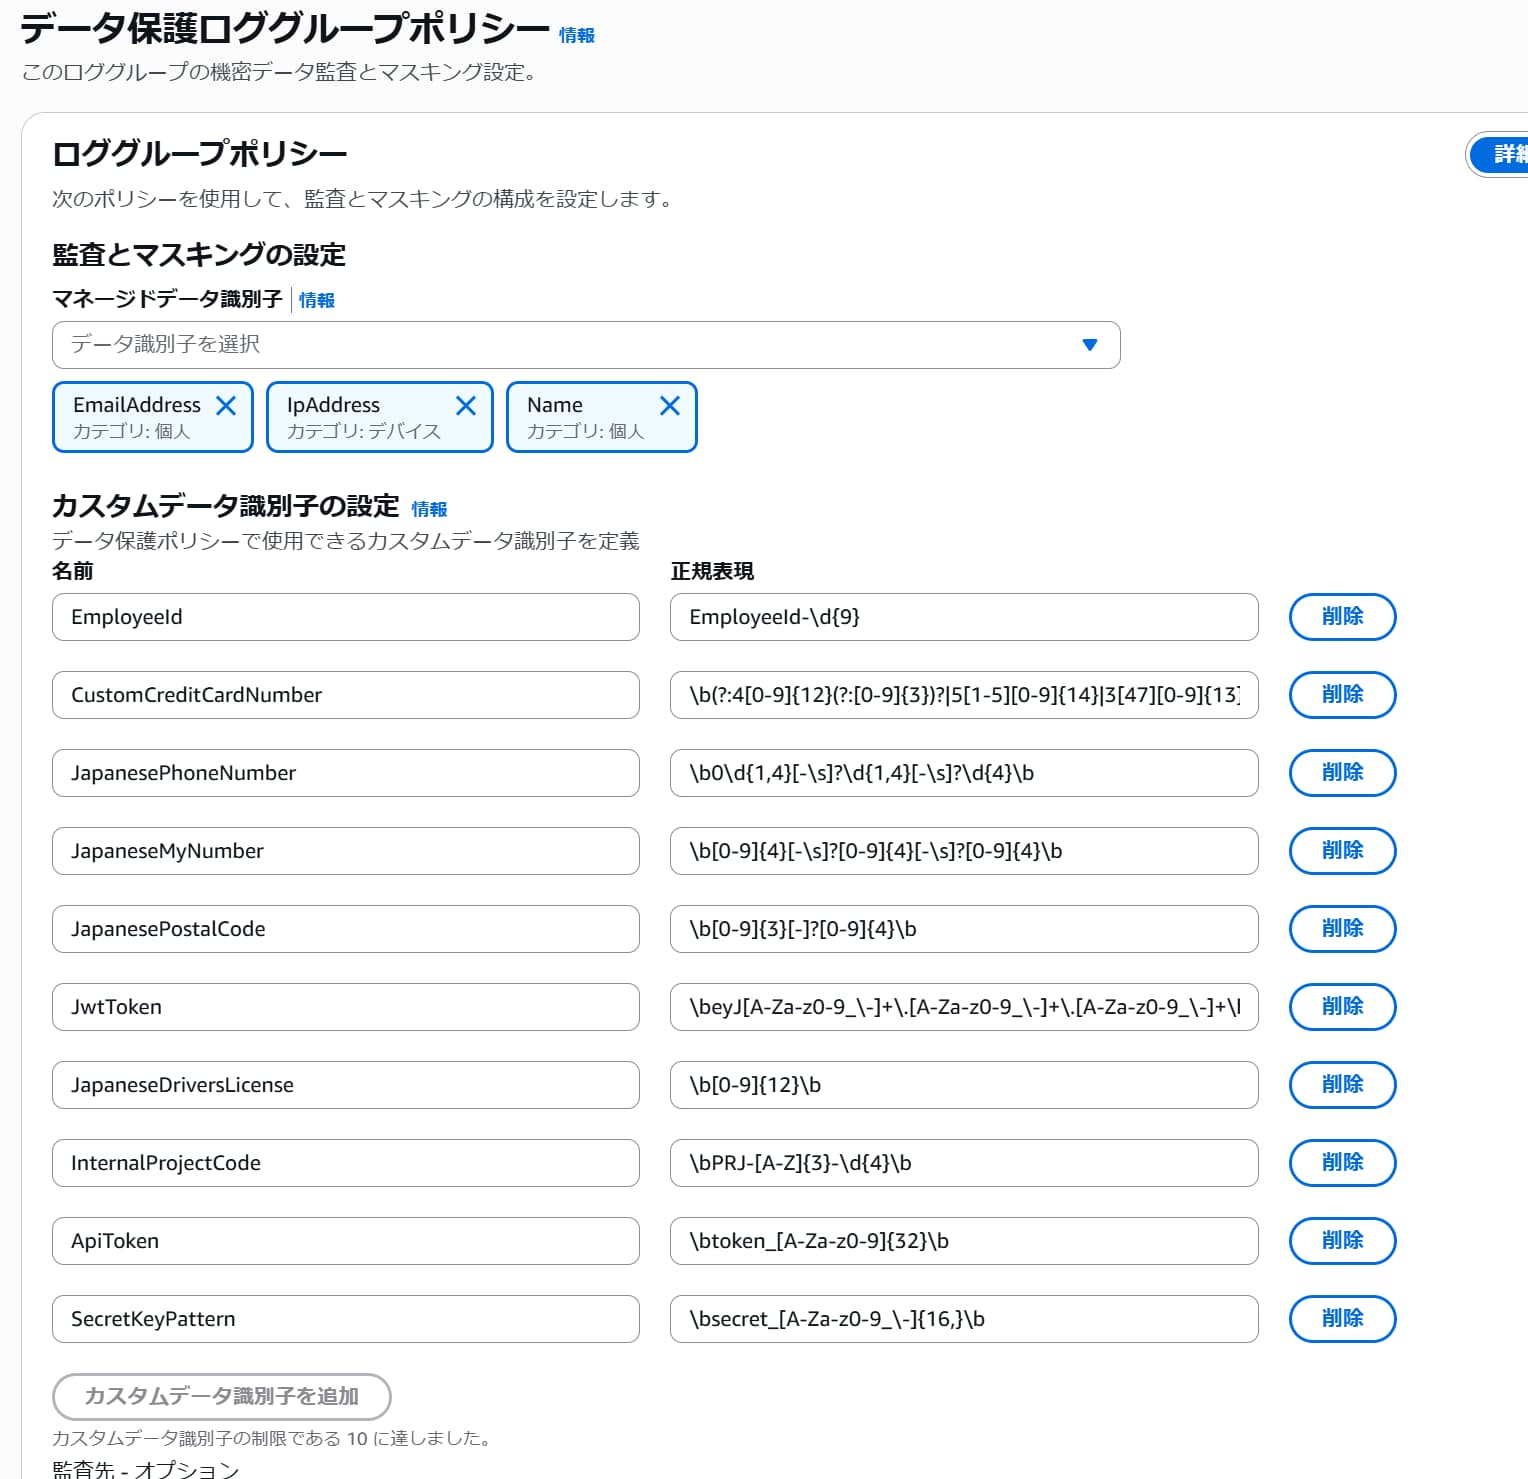Edit the JapanesePhoneNumber name field

(346, 773)
